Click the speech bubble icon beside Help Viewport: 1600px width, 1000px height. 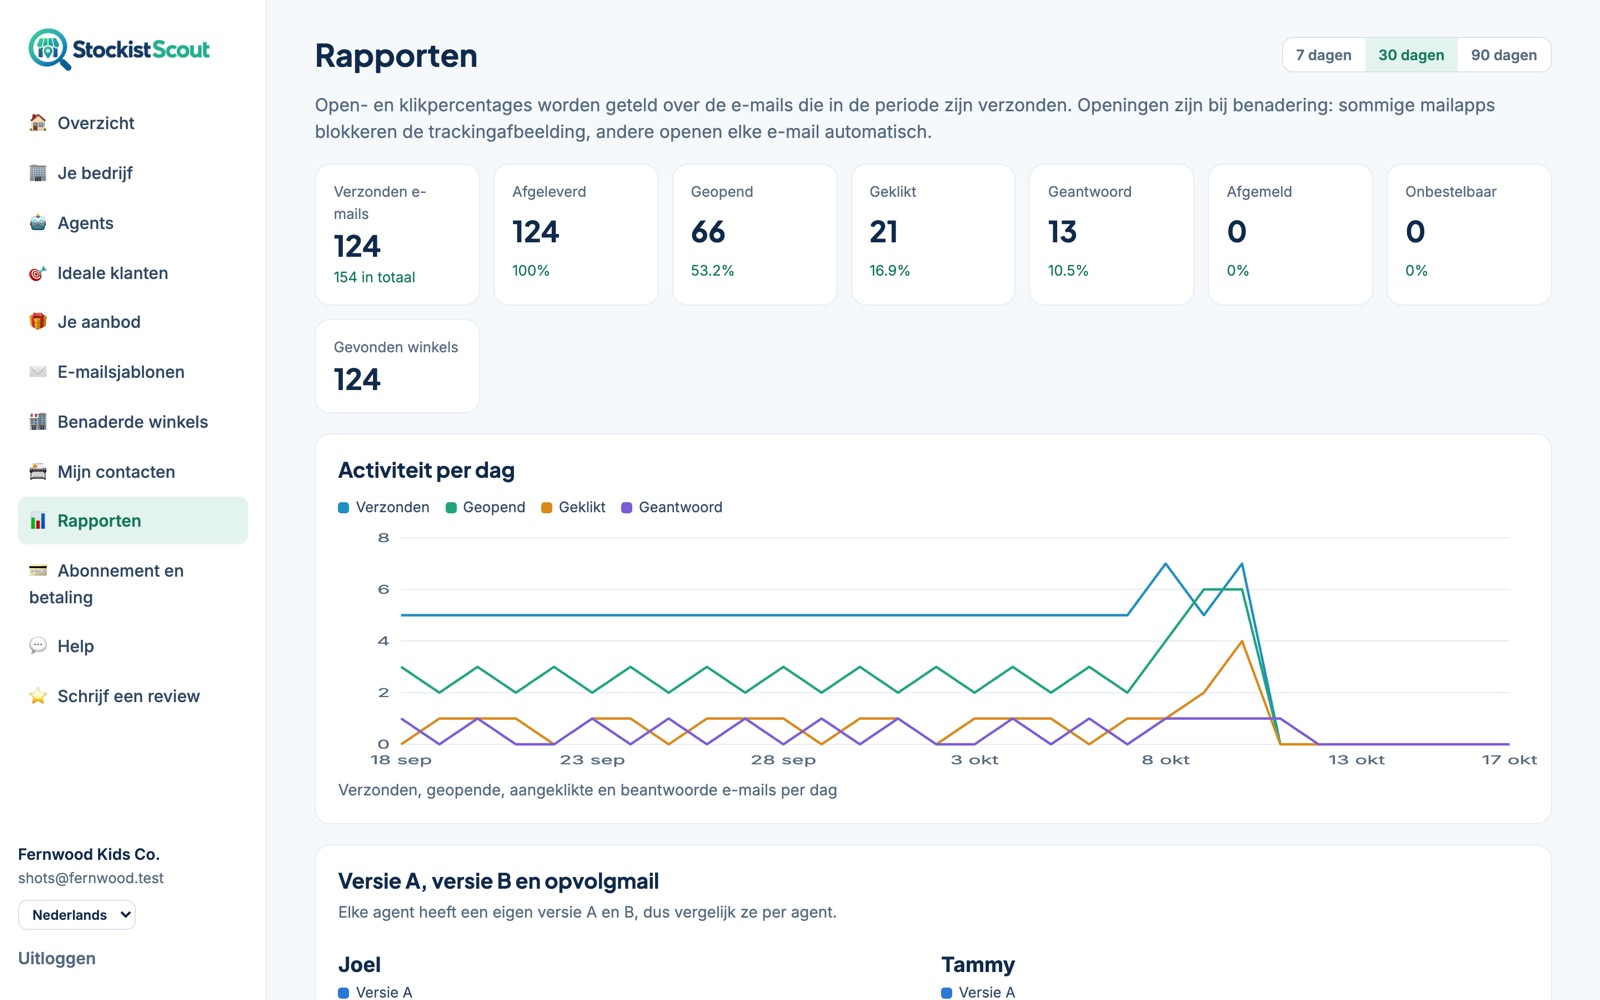pos(38,646)
